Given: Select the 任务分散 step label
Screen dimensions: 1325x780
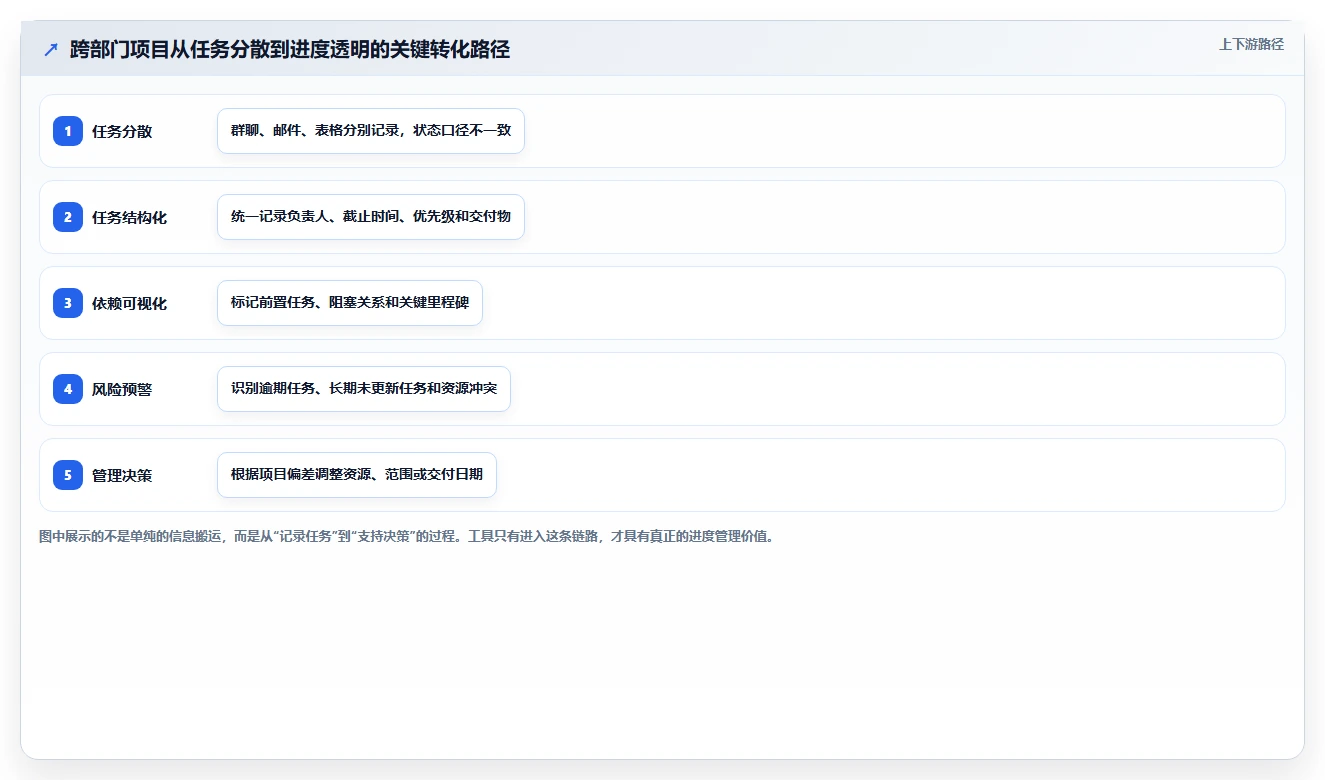Looking at the screenshot, I should click(x=122, y=131).
